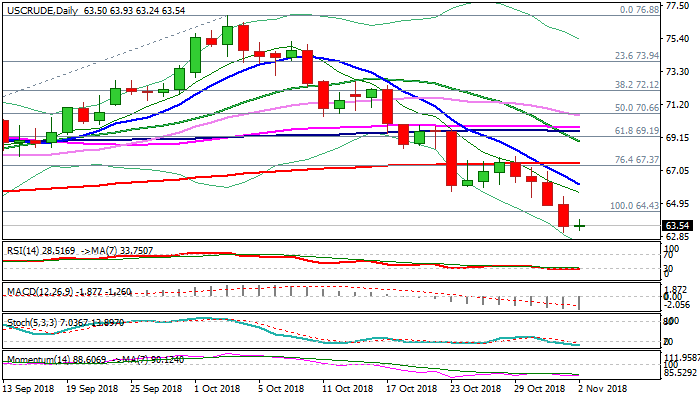
Task: Select the 29 Oct 2018 date label
Action: [x=541, y=388]
